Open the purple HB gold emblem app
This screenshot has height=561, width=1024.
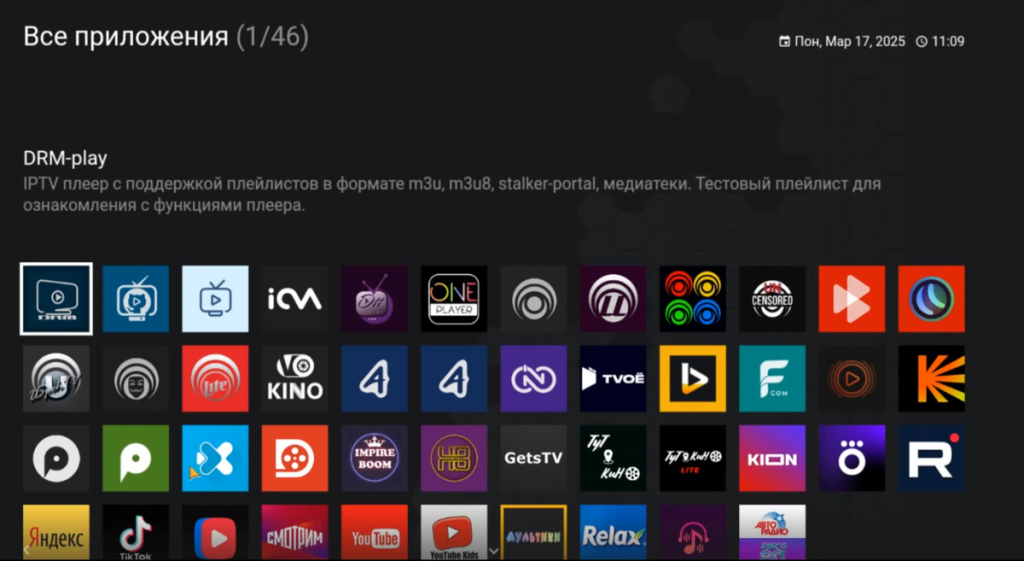point(454,458)
